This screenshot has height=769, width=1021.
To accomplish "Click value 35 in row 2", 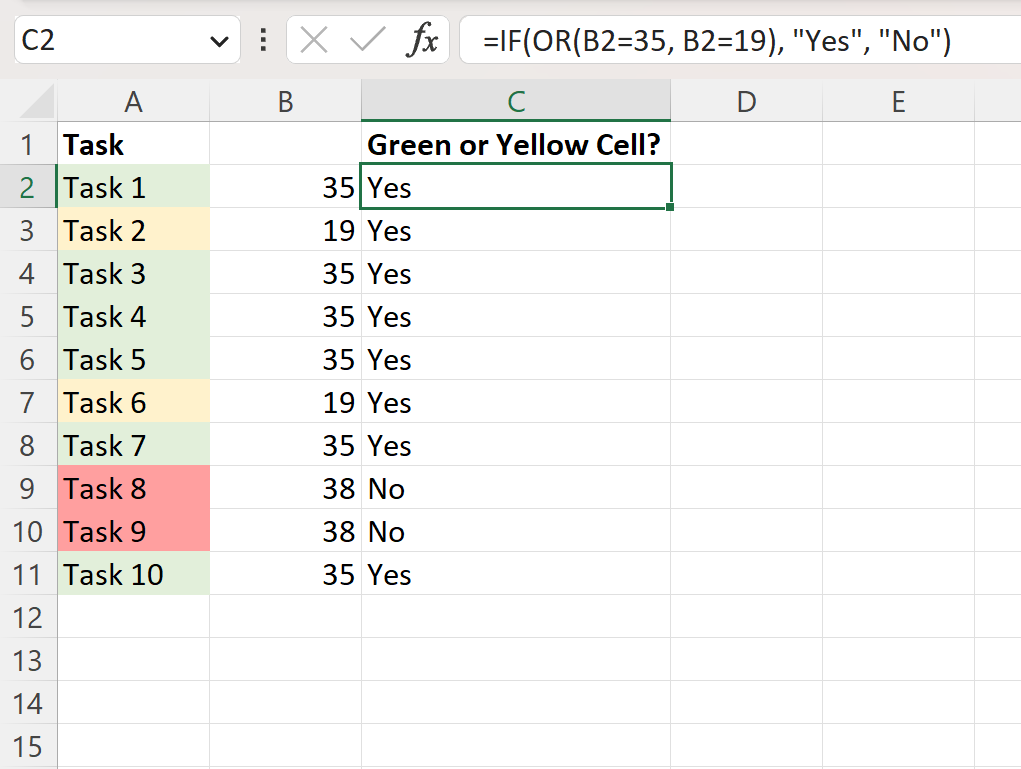I will tap(286, 187).
